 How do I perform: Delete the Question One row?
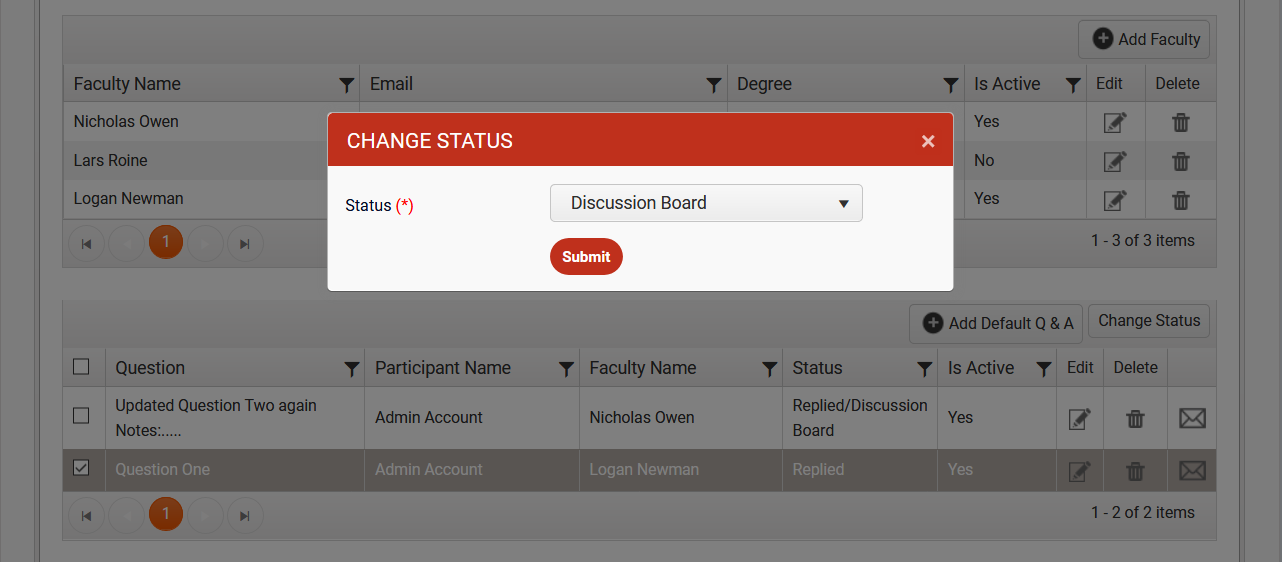click(1135, 470)
